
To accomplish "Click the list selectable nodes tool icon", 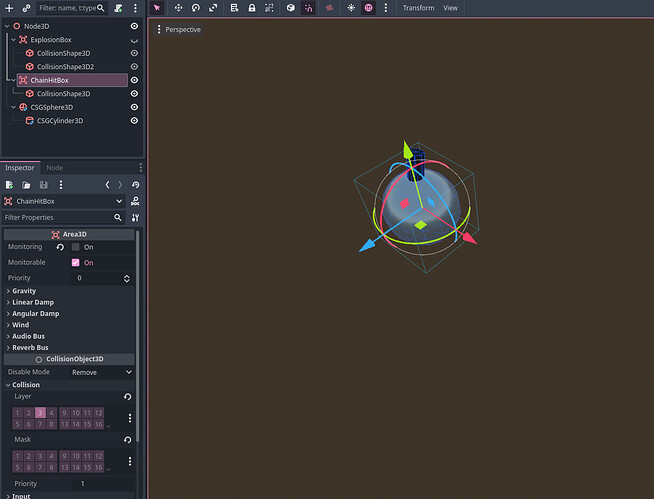I will tap(234, 8).
